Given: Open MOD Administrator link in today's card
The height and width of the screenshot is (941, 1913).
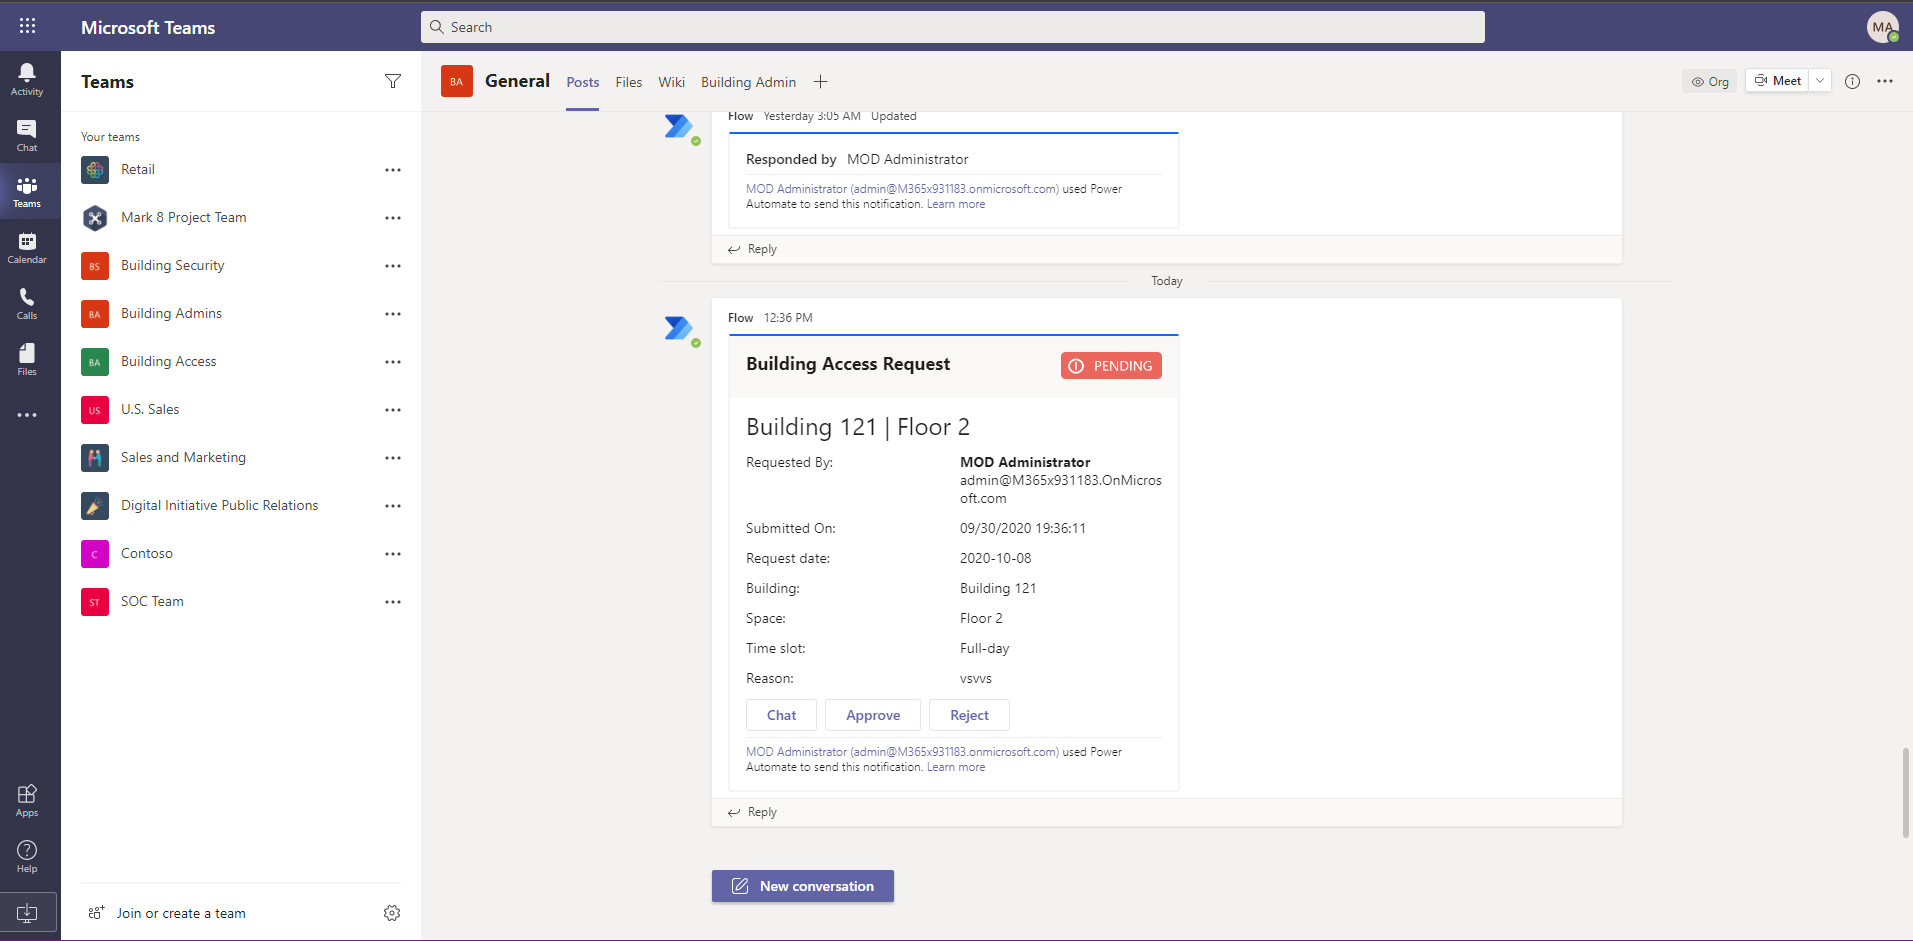Looking at the screenshot, I should click(902, 752).
